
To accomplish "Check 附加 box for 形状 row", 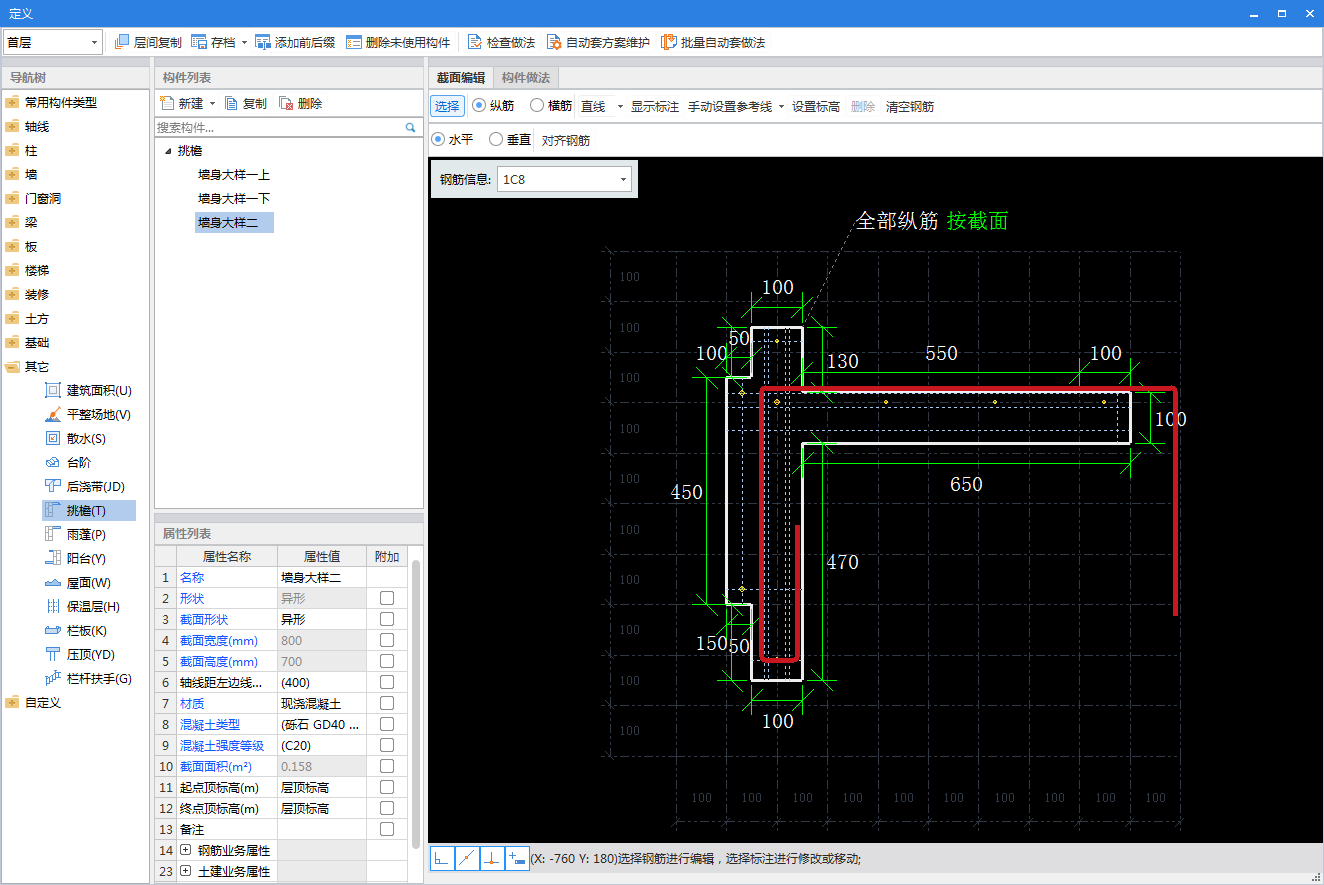I will [387, 598].
